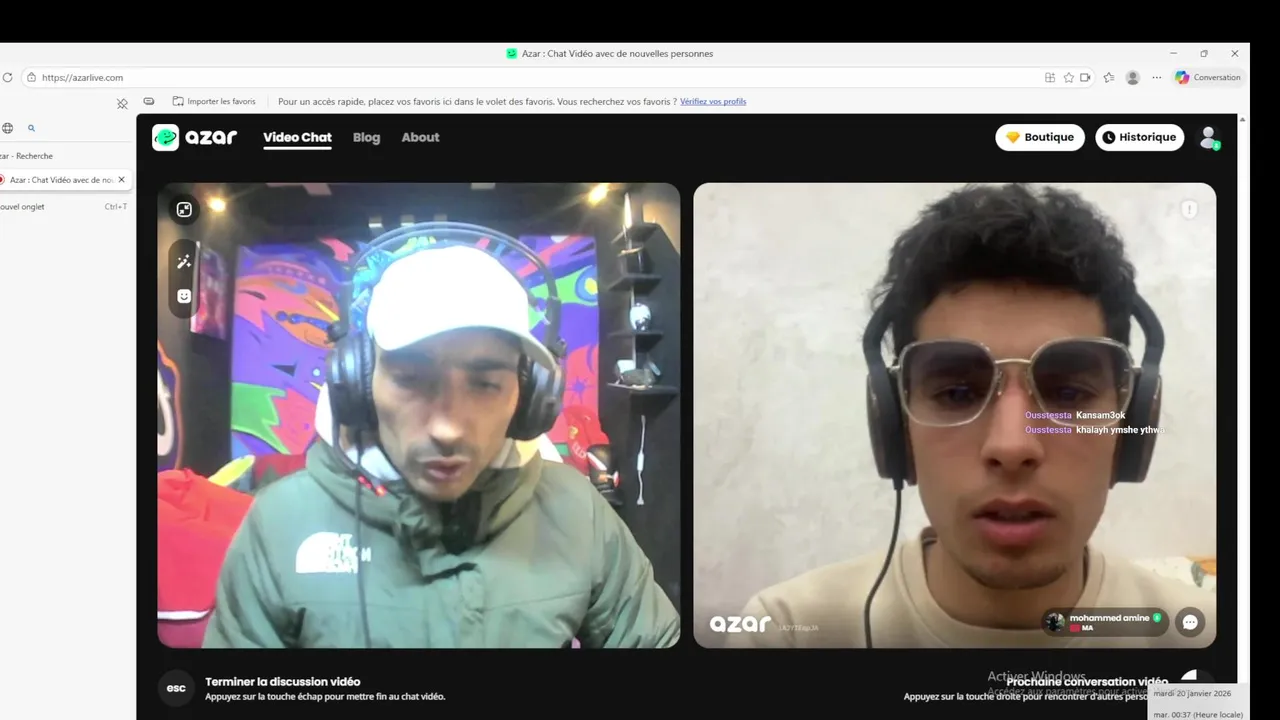
Task: Click the globe icon in tabs pane
Action: (8, 128)
